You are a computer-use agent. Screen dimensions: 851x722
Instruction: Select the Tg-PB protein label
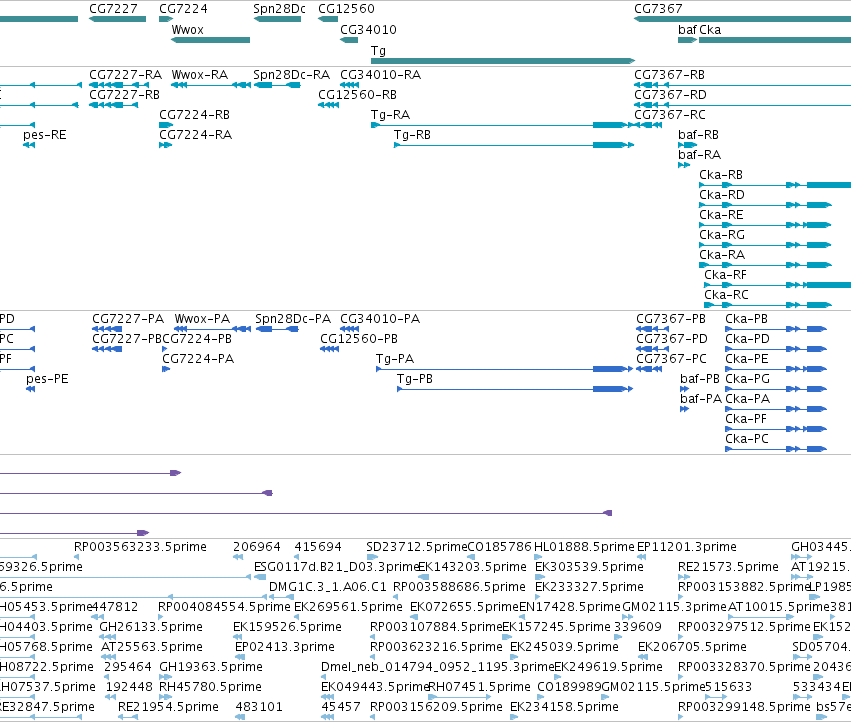tap(415, 379)
